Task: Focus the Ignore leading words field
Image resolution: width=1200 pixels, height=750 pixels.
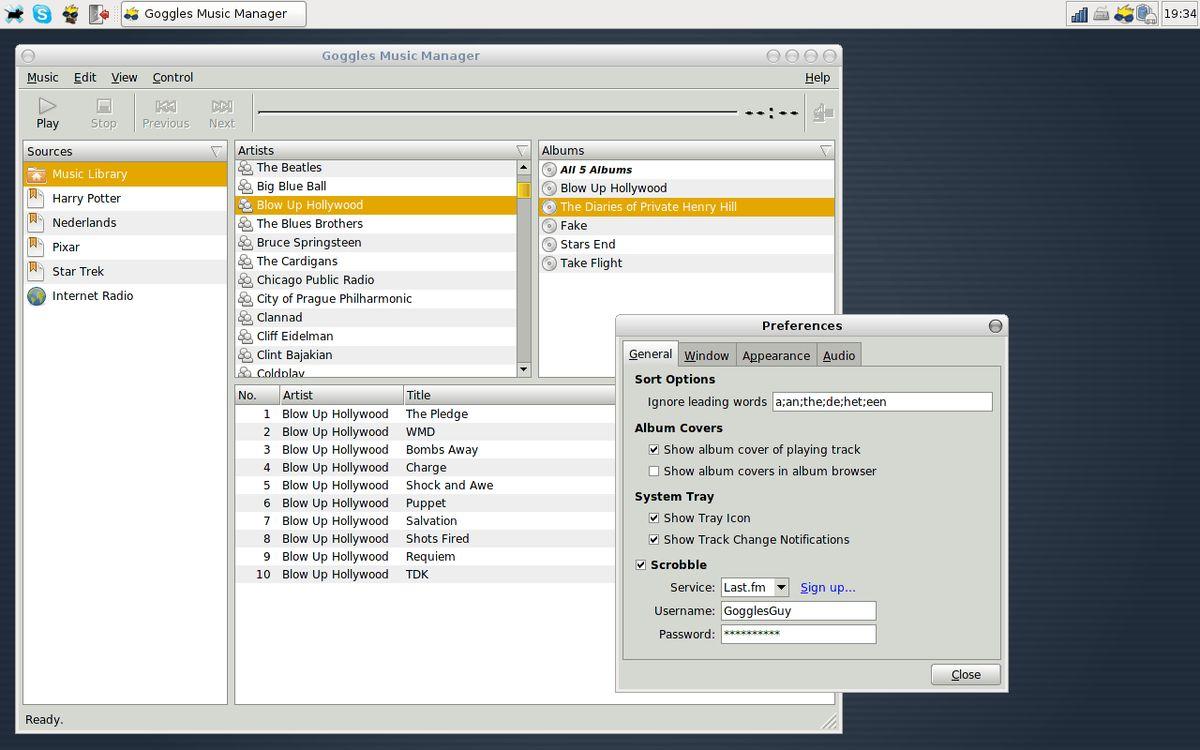Action: (x=882, y=402)
